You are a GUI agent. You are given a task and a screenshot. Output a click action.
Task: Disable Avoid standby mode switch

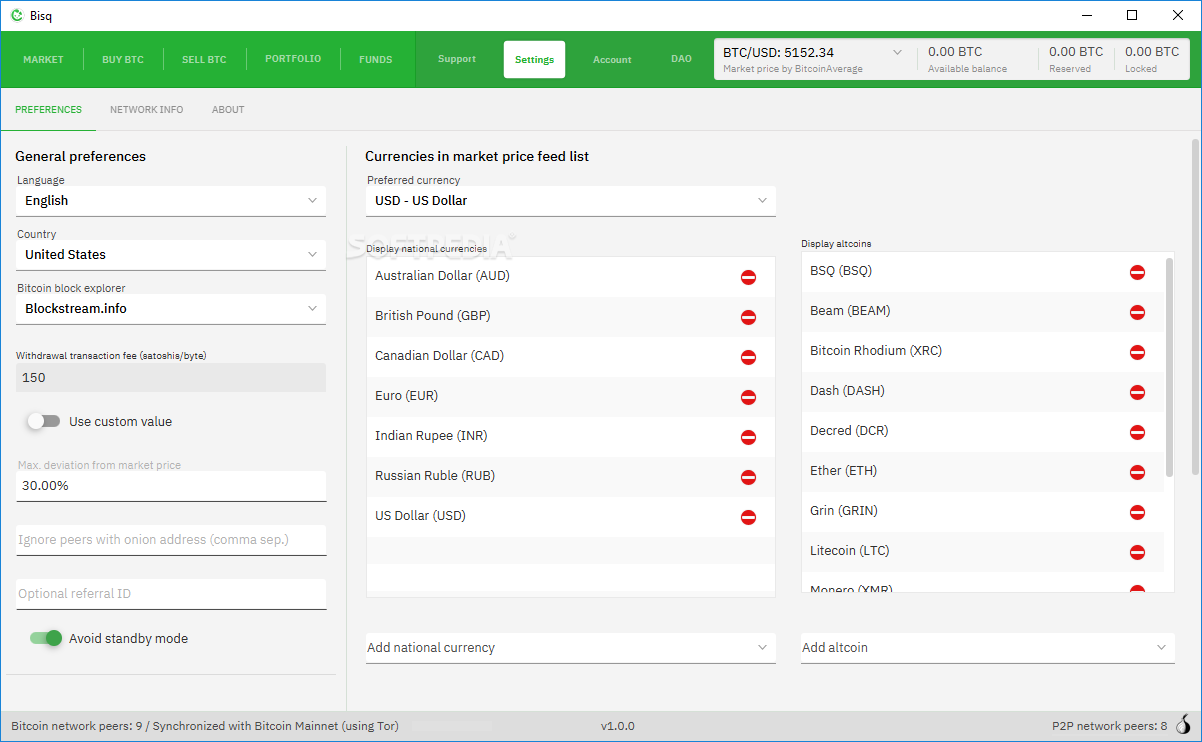point(46,638)
